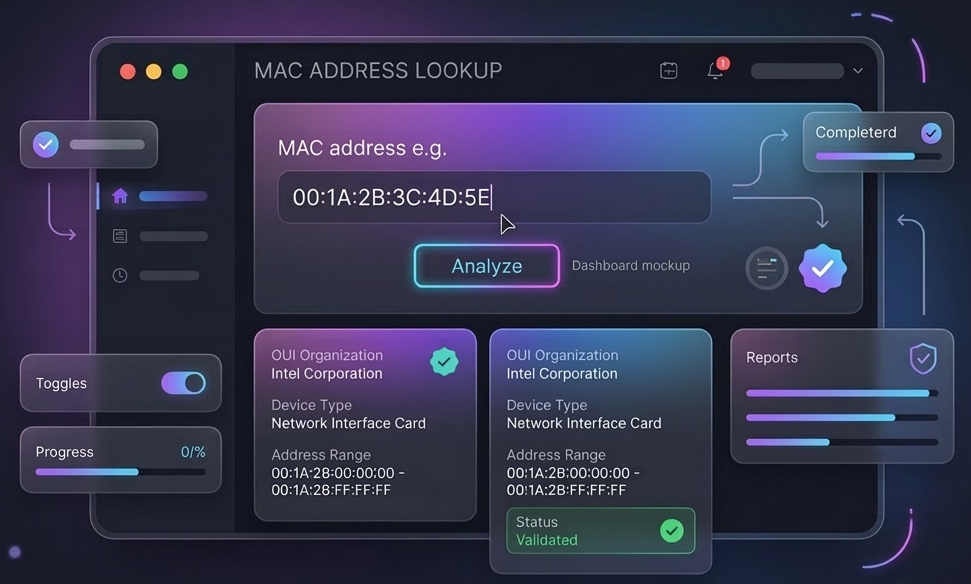971x584 pixels.
Task: Click the 'Dashboard mockup' text
Action: 630,266
